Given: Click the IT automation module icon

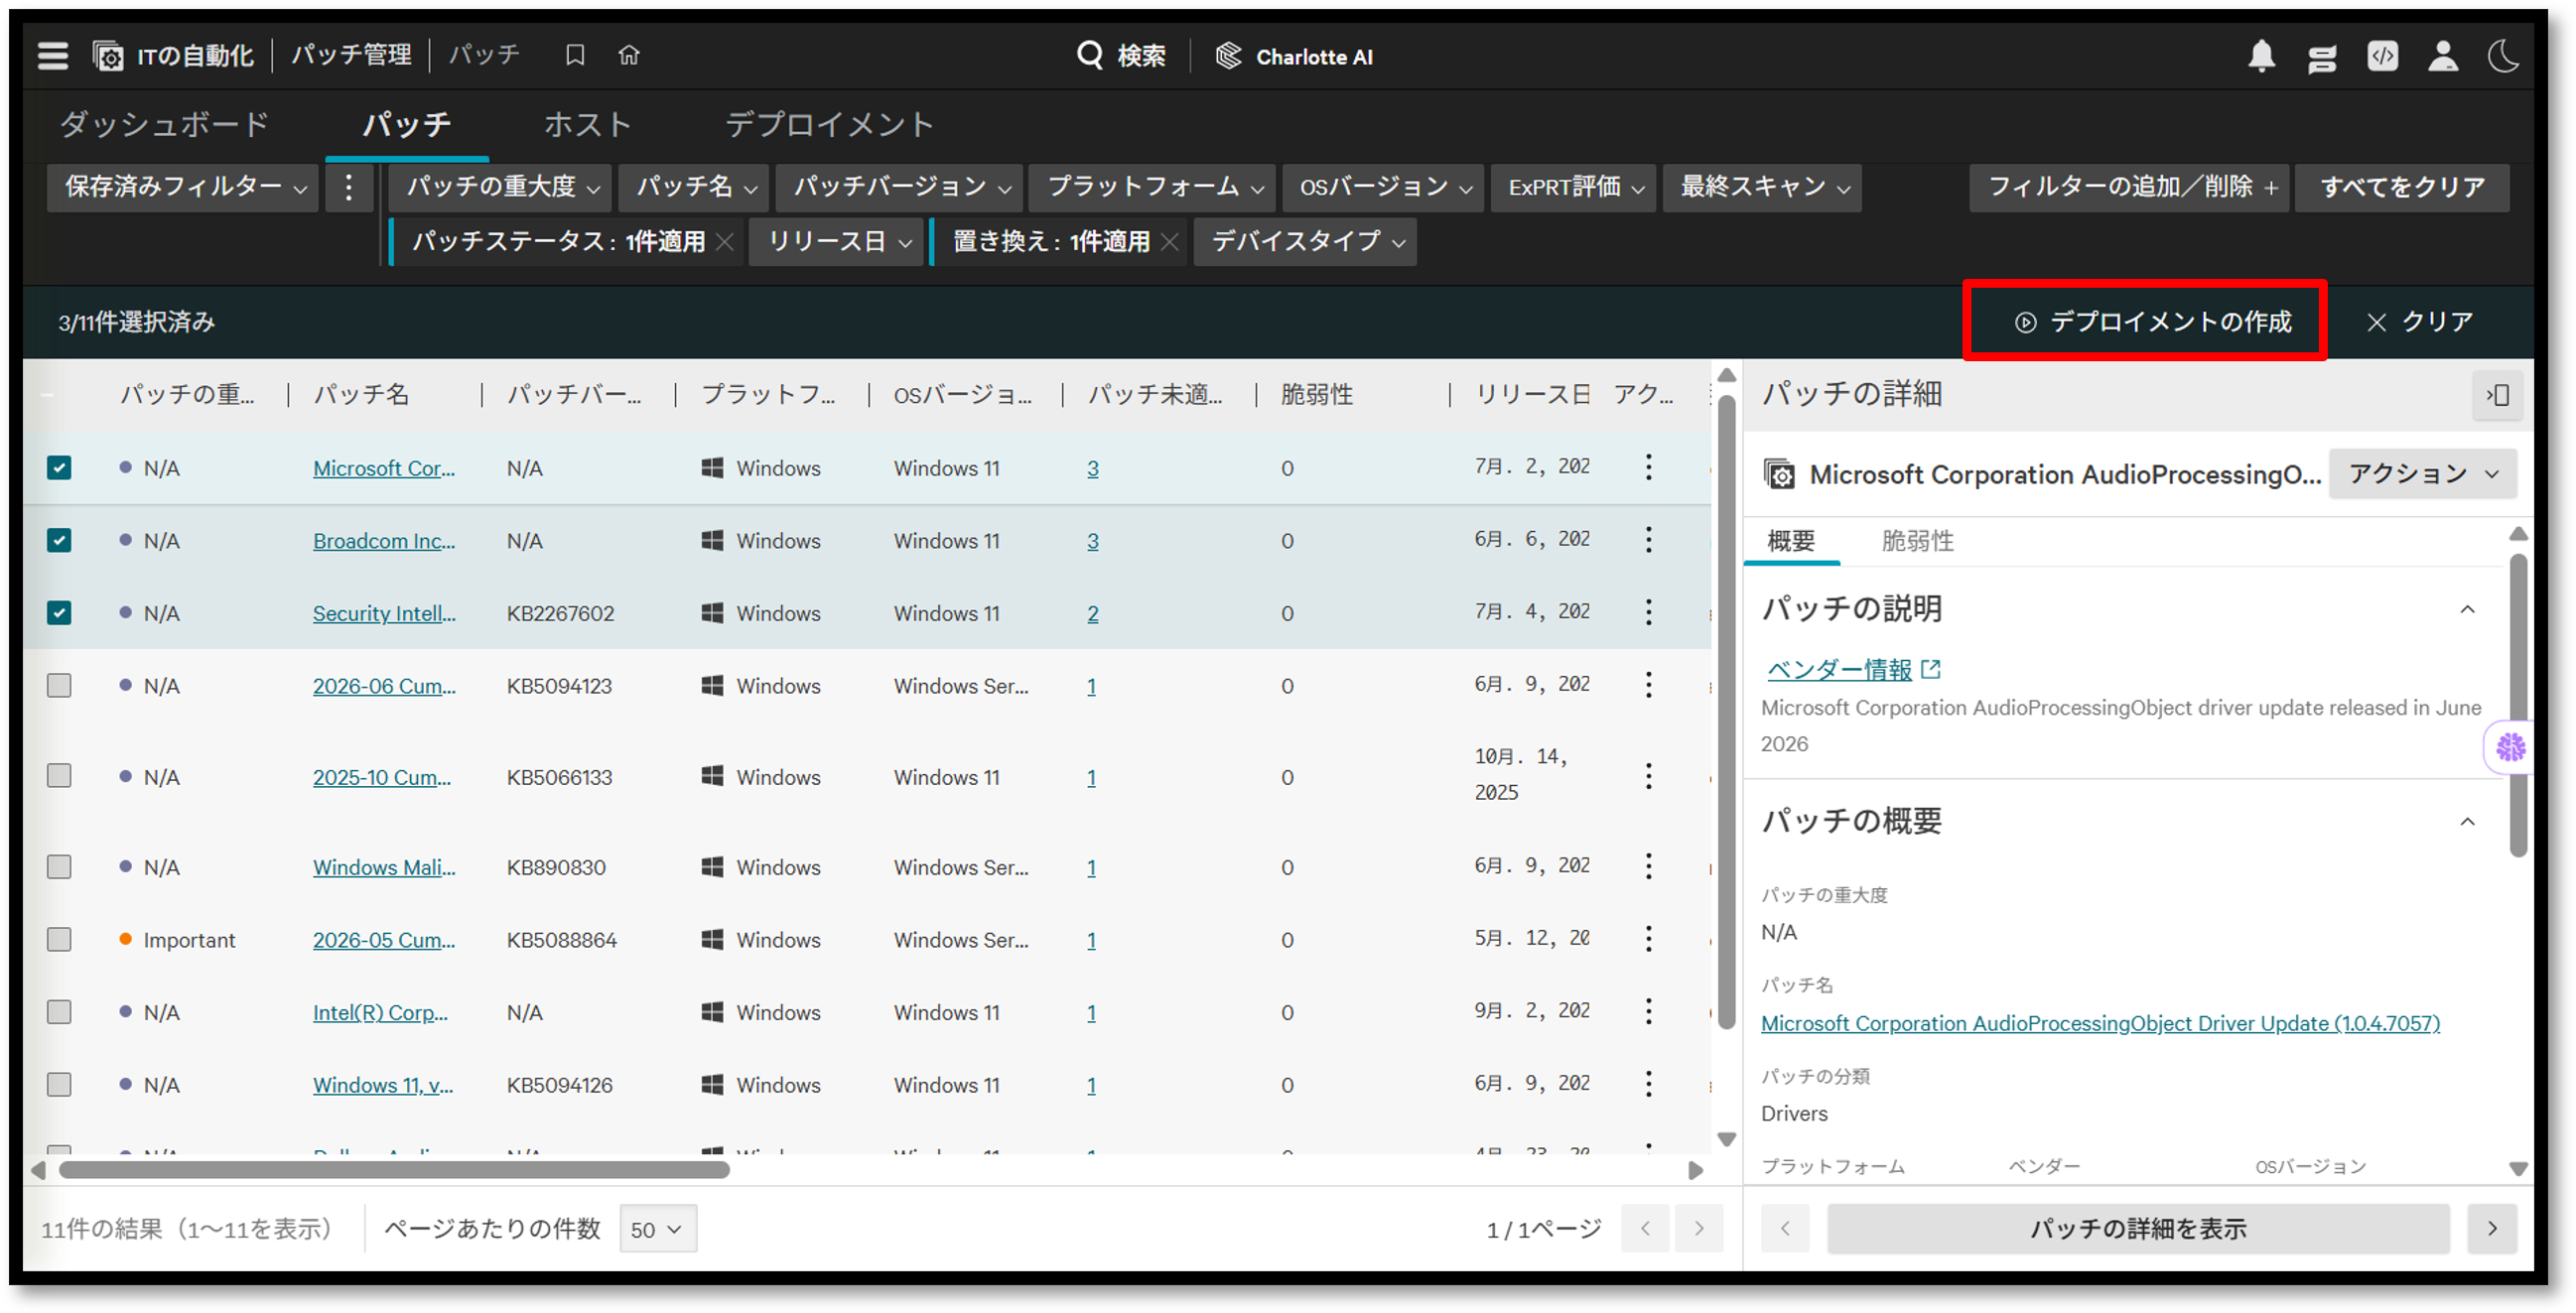Looking at the screenshot, I should point(108,56).
